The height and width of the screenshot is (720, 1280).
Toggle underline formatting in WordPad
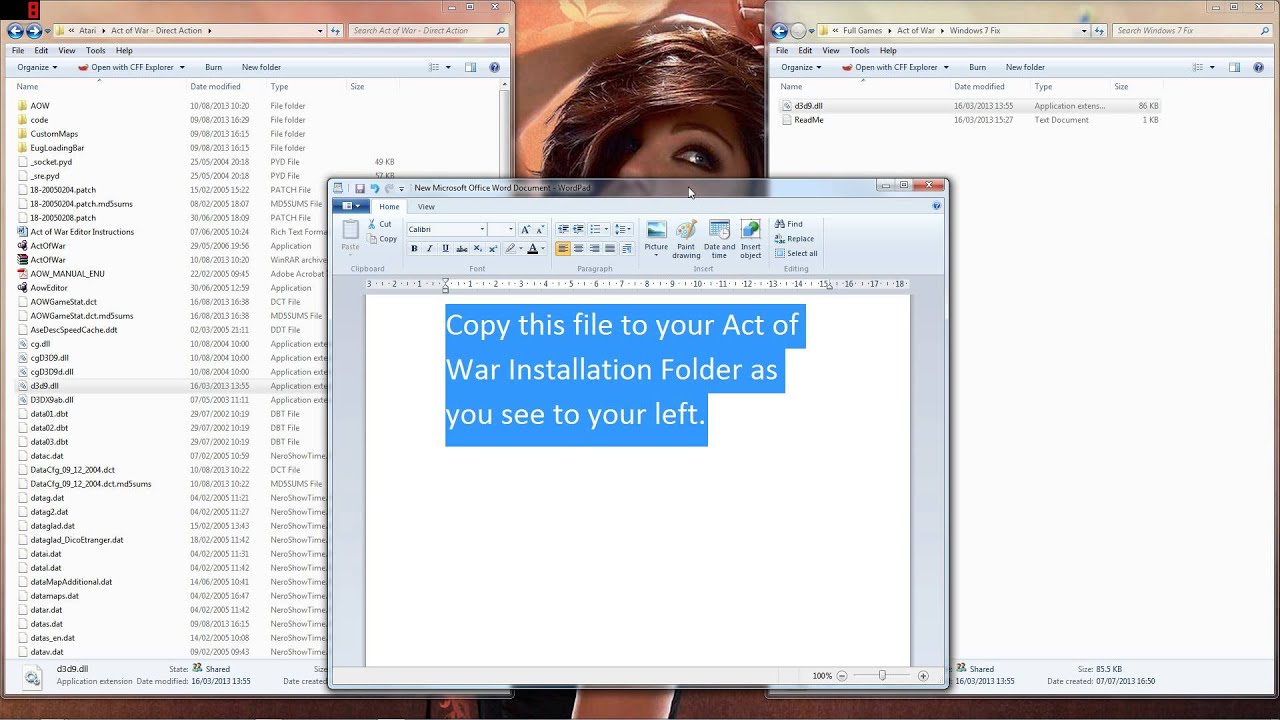pyautogui.click(x=446, y=249)
